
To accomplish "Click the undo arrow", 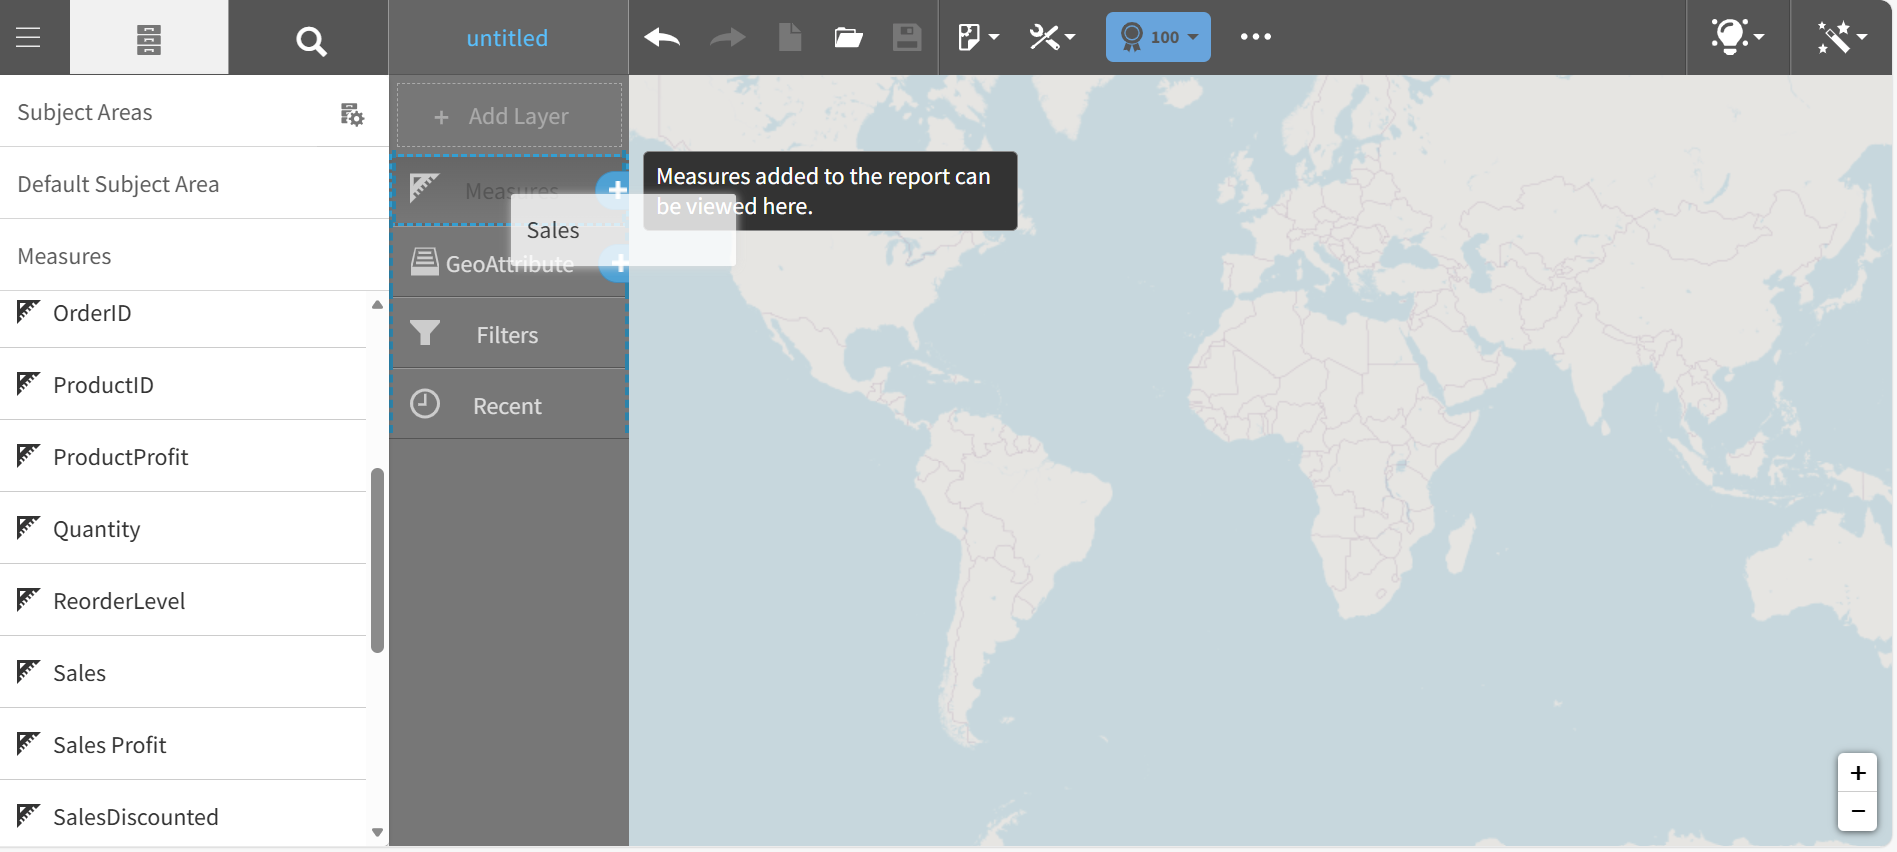I will point(662,38).
